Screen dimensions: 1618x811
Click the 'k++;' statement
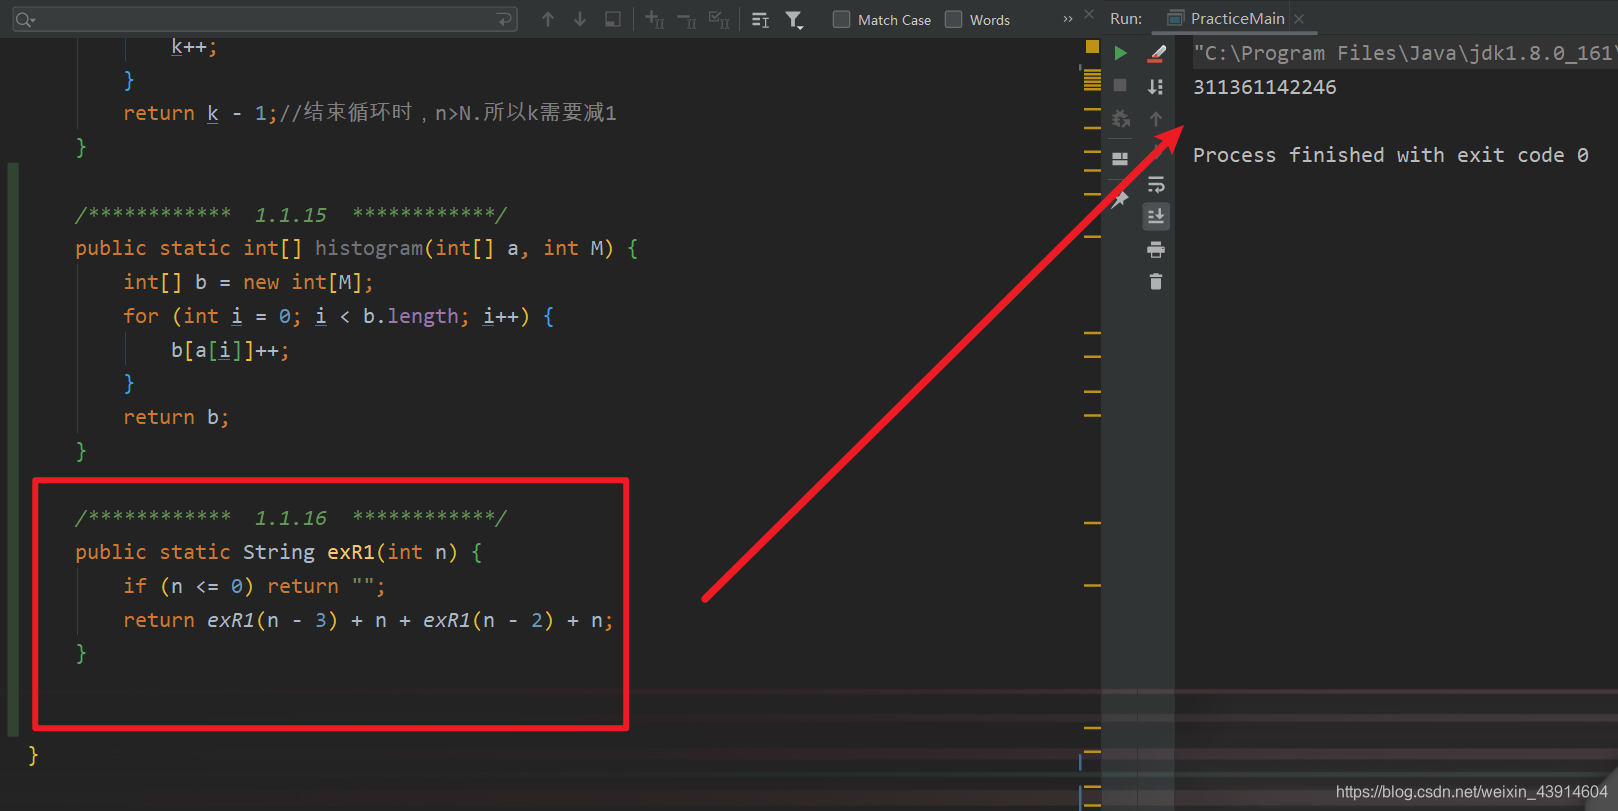point(194,46)
